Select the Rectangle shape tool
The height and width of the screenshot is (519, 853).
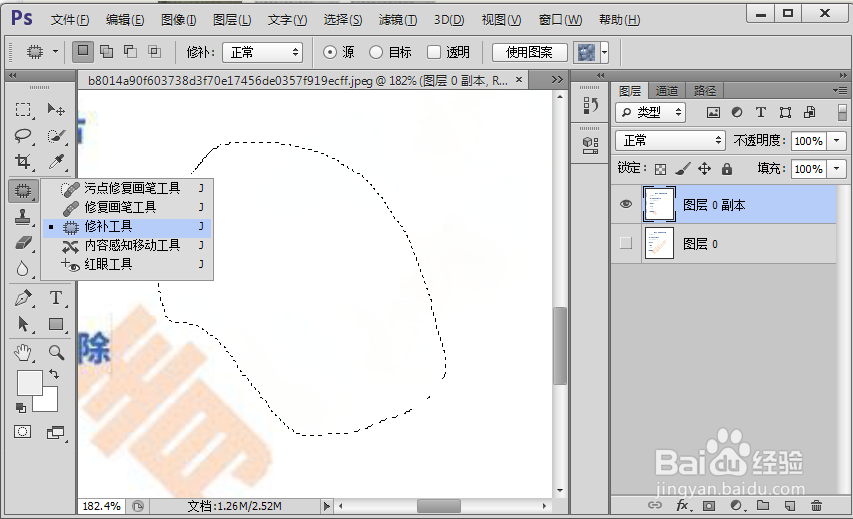(x=55, y=324)
